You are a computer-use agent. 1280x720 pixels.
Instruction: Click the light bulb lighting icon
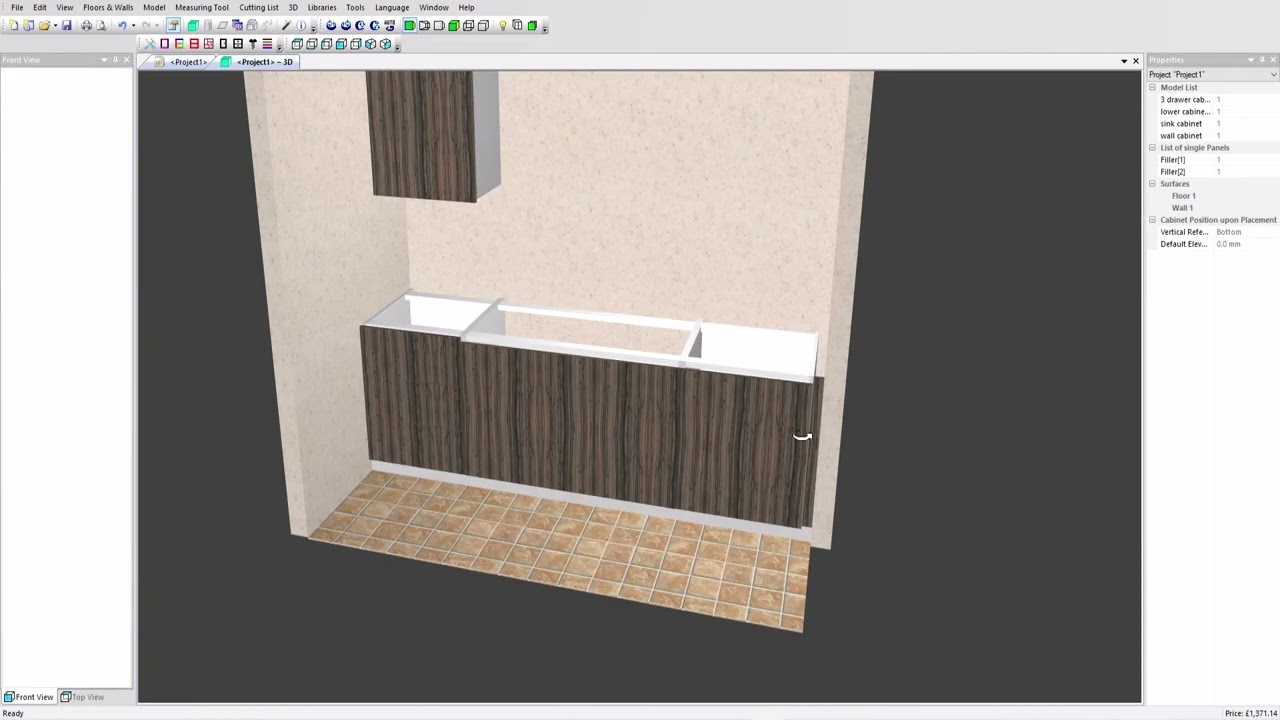pyautogui.click(x=503, y=25)
